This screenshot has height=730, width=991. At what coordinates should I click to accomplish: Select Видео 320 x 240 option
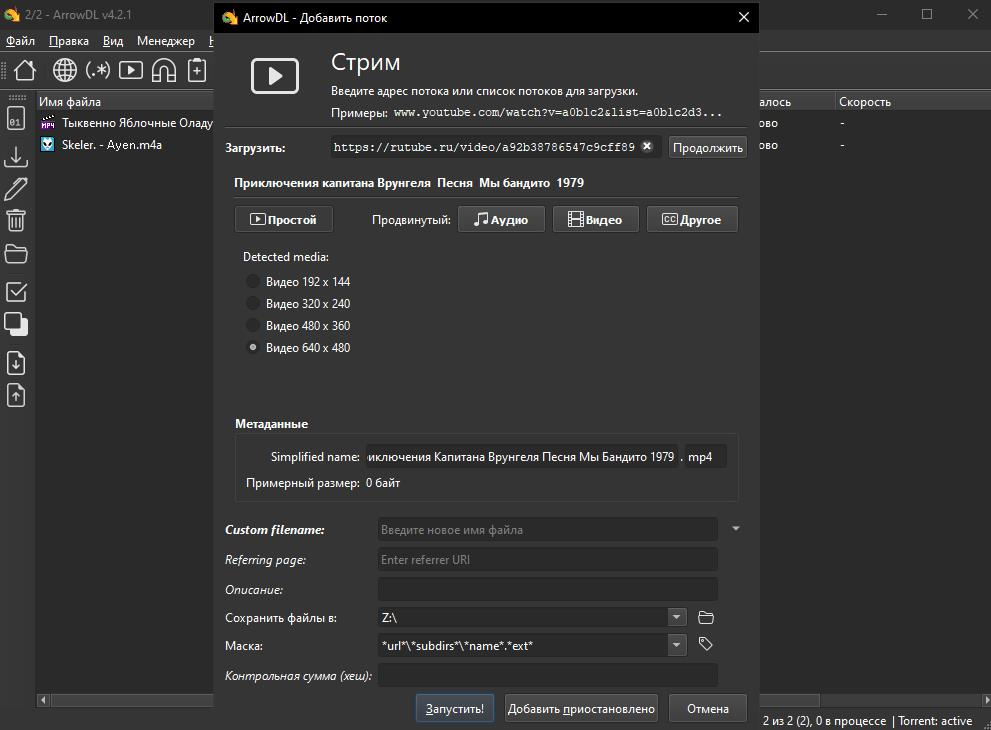(253, 304)
